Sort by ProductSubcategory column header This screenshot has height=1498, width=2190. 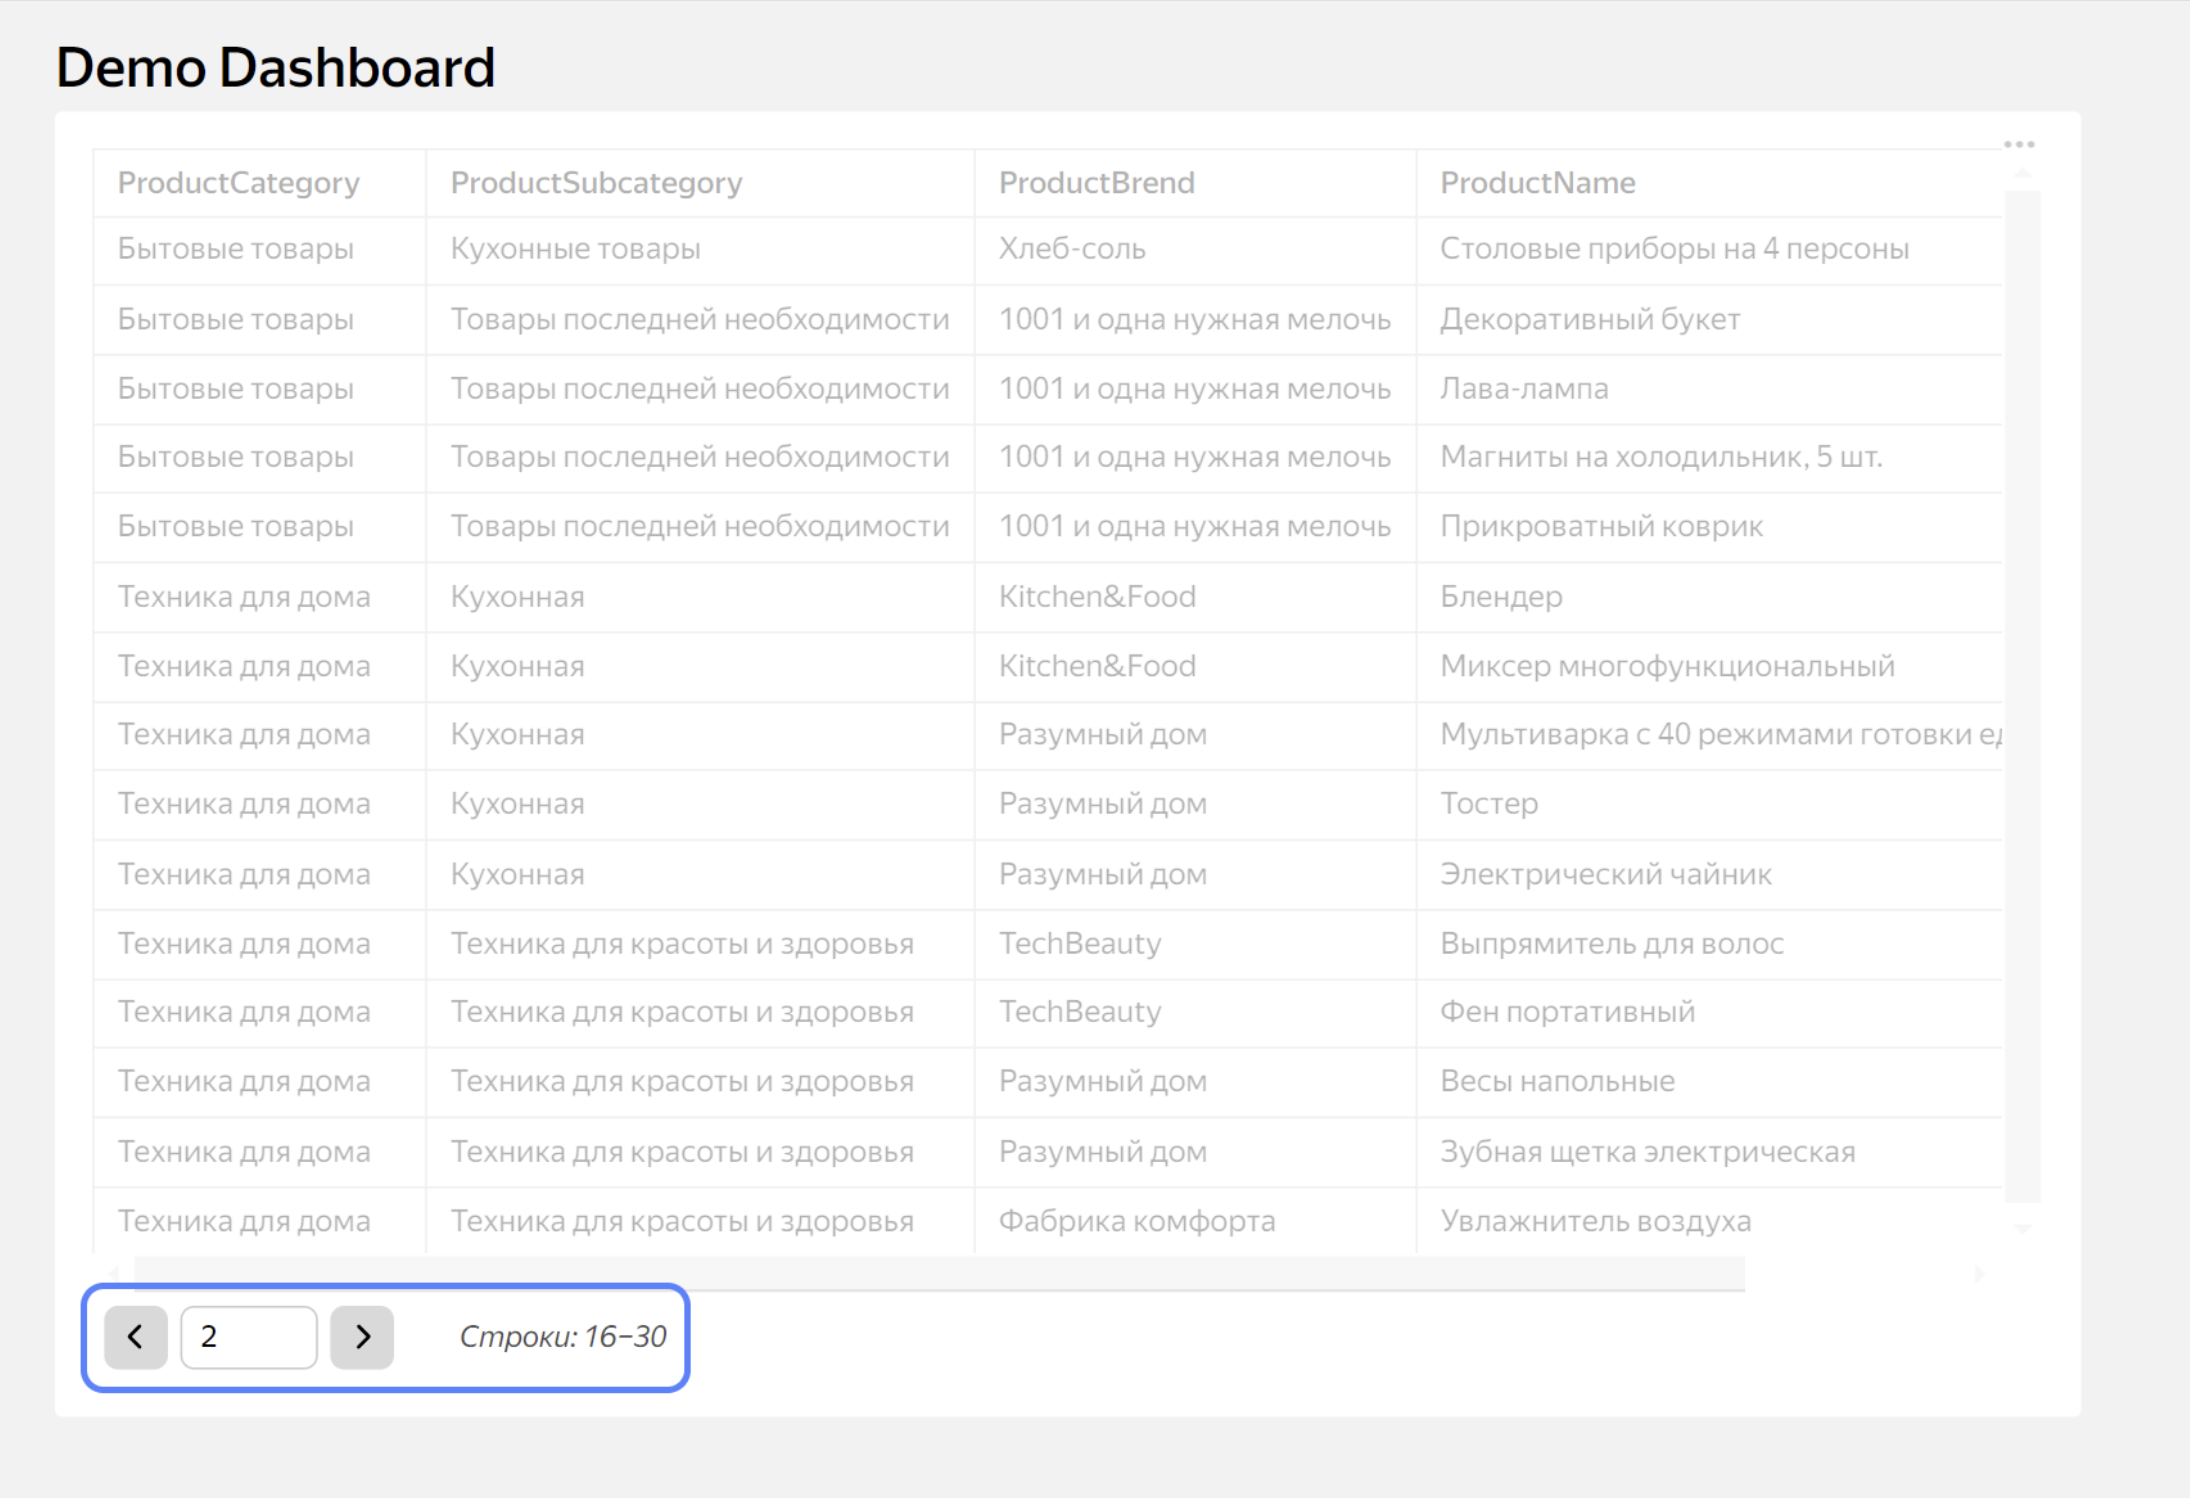(x=596, y=183)
